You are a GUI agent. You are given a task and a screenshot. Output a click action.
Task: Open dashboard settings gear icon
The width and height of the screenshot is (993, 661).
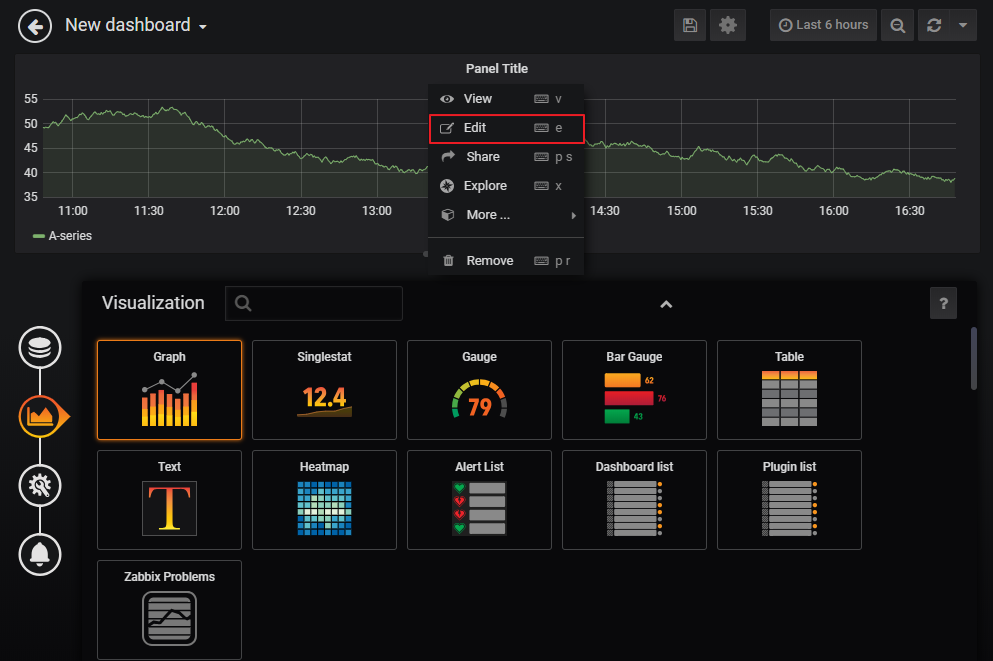tap(728, 25)
